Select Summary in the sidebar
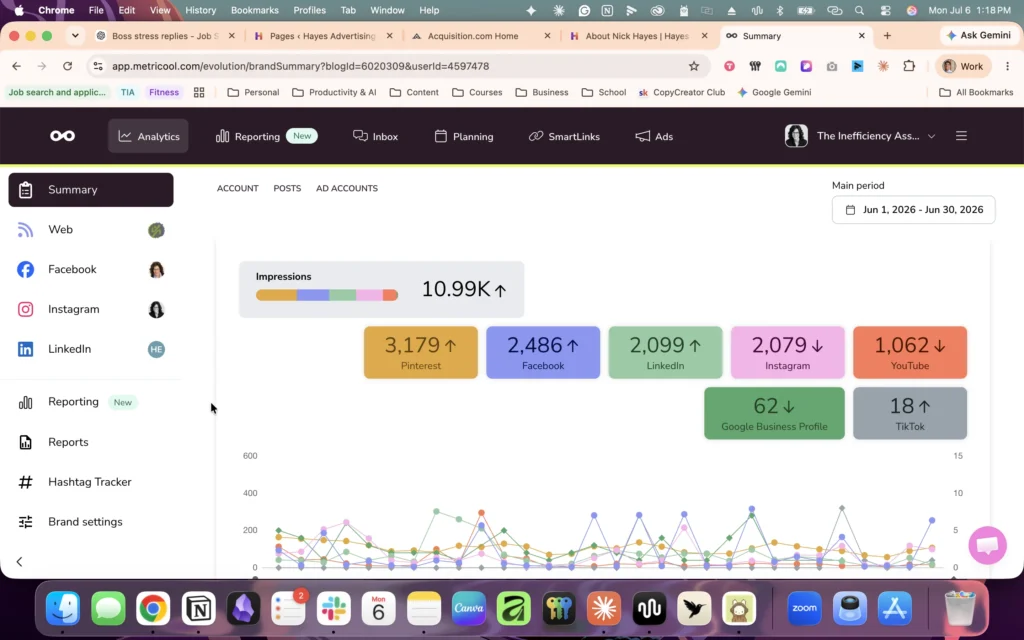 (x=91, y=189)
